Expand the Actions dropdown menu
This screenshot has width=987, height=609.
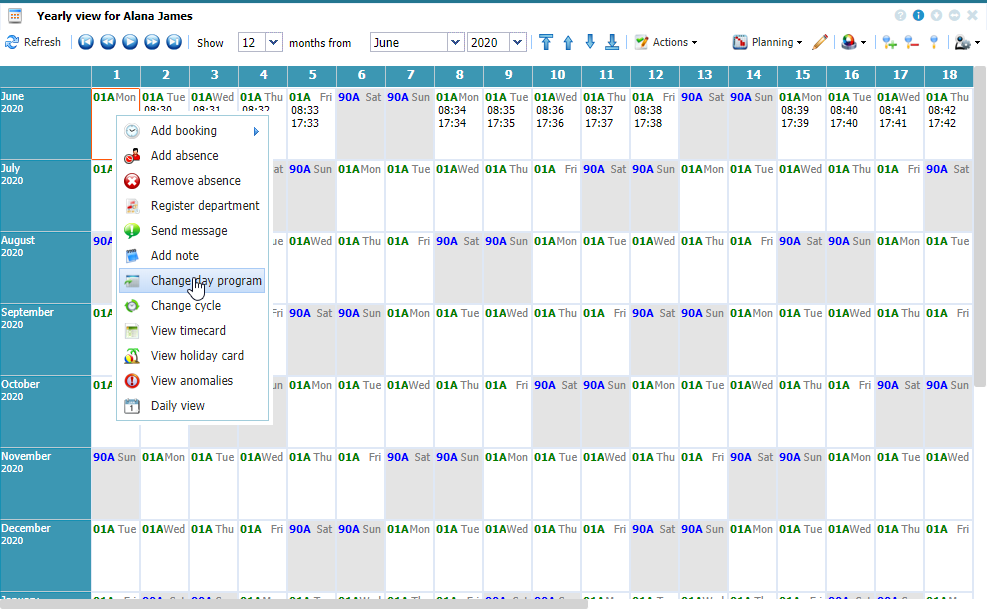pyautogui.click(x=668, y=42)
